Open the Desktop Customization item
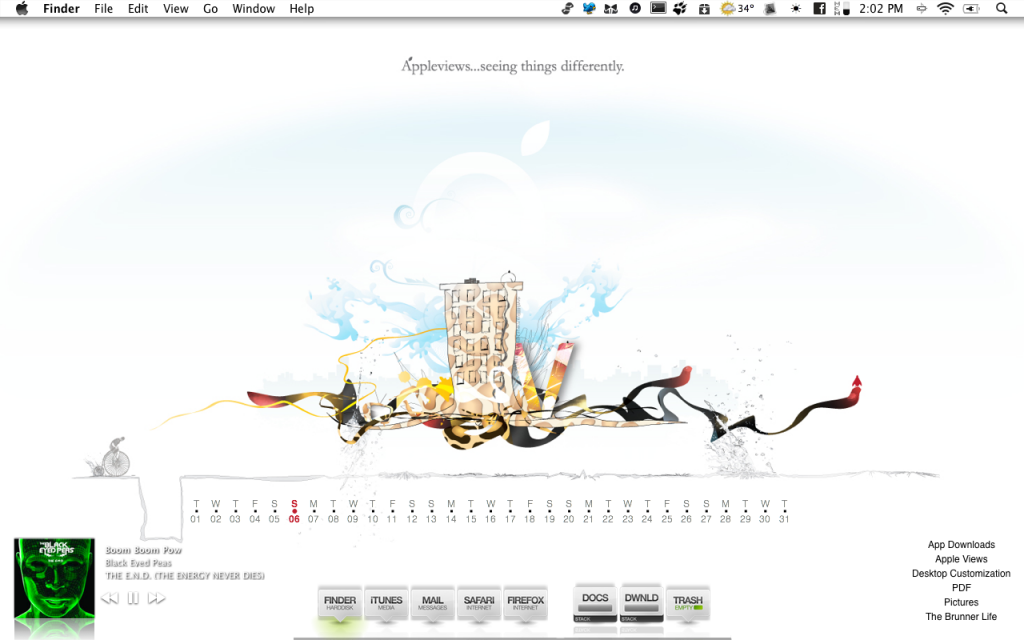The height and width of the screenshot is (640, 1024). 961,573
